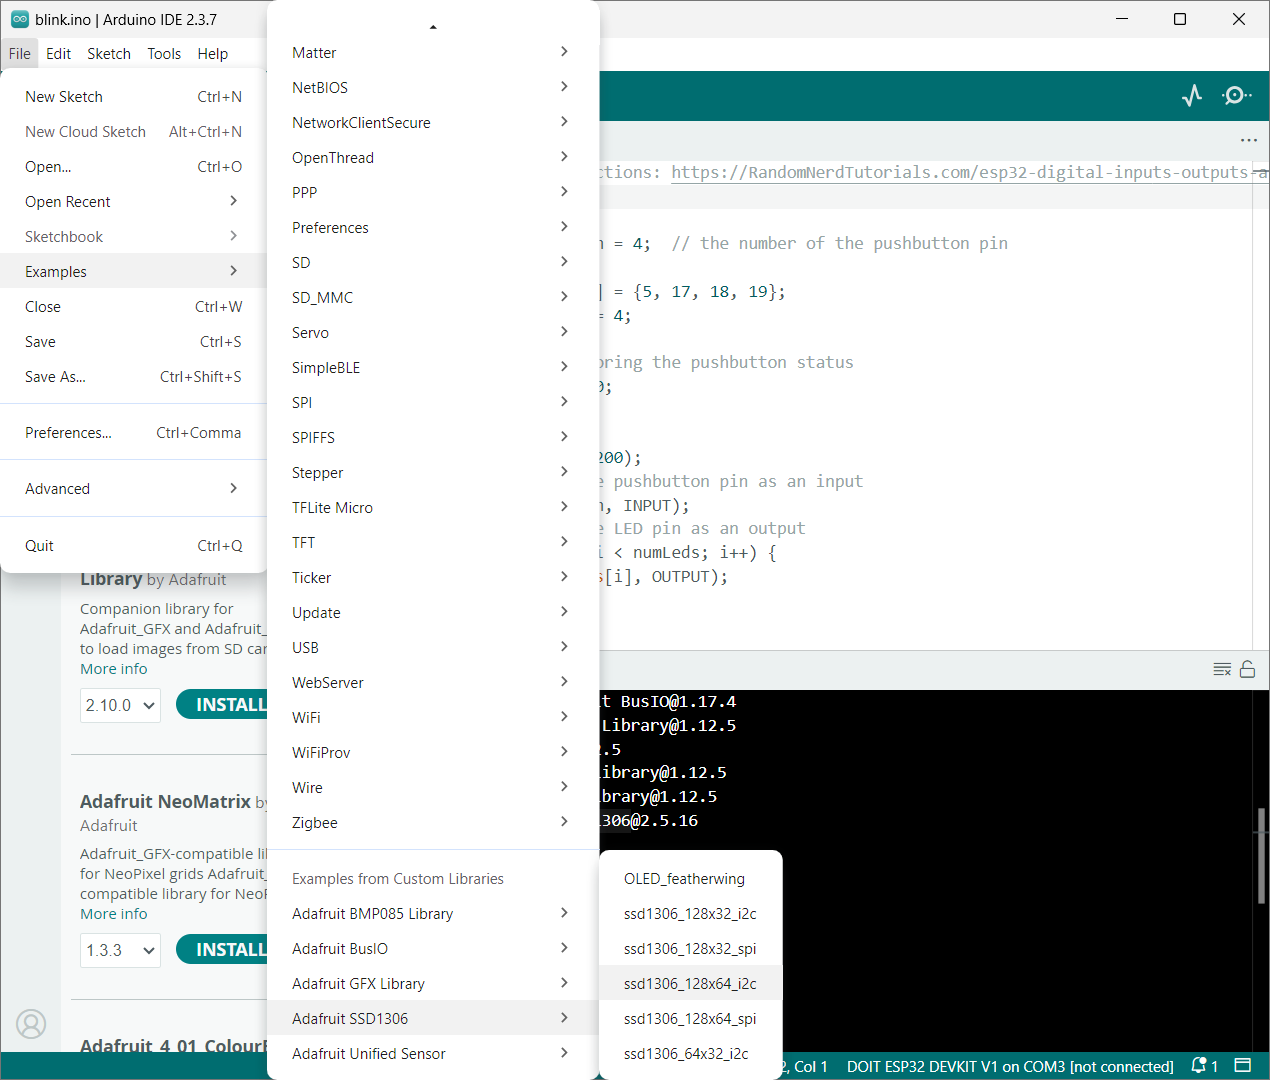
Task: Open the OLED_featherwing example
Action: point(690,879)
